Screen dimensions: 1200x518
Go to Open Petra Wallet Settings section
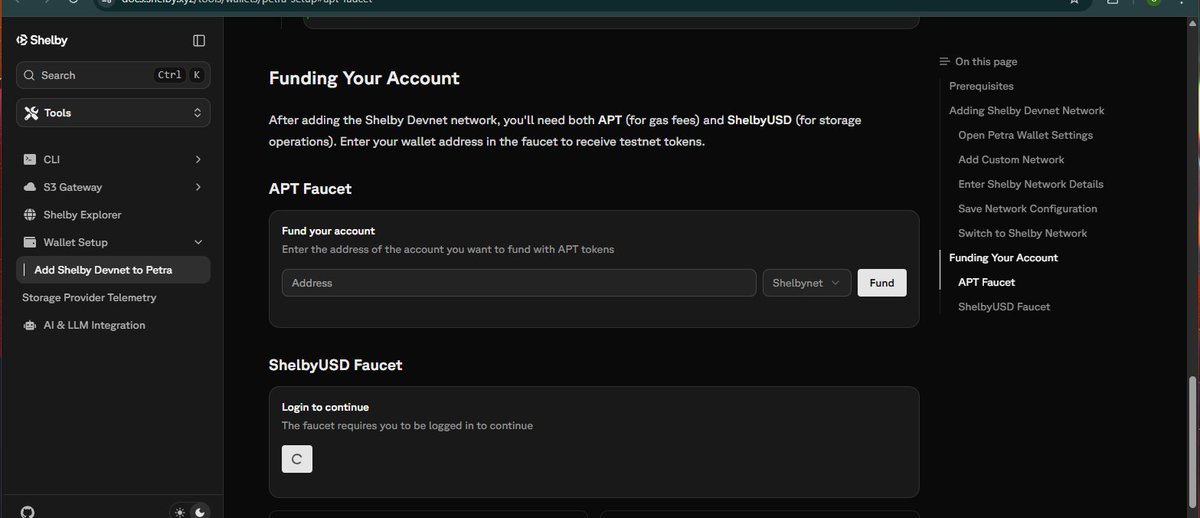1025,135
